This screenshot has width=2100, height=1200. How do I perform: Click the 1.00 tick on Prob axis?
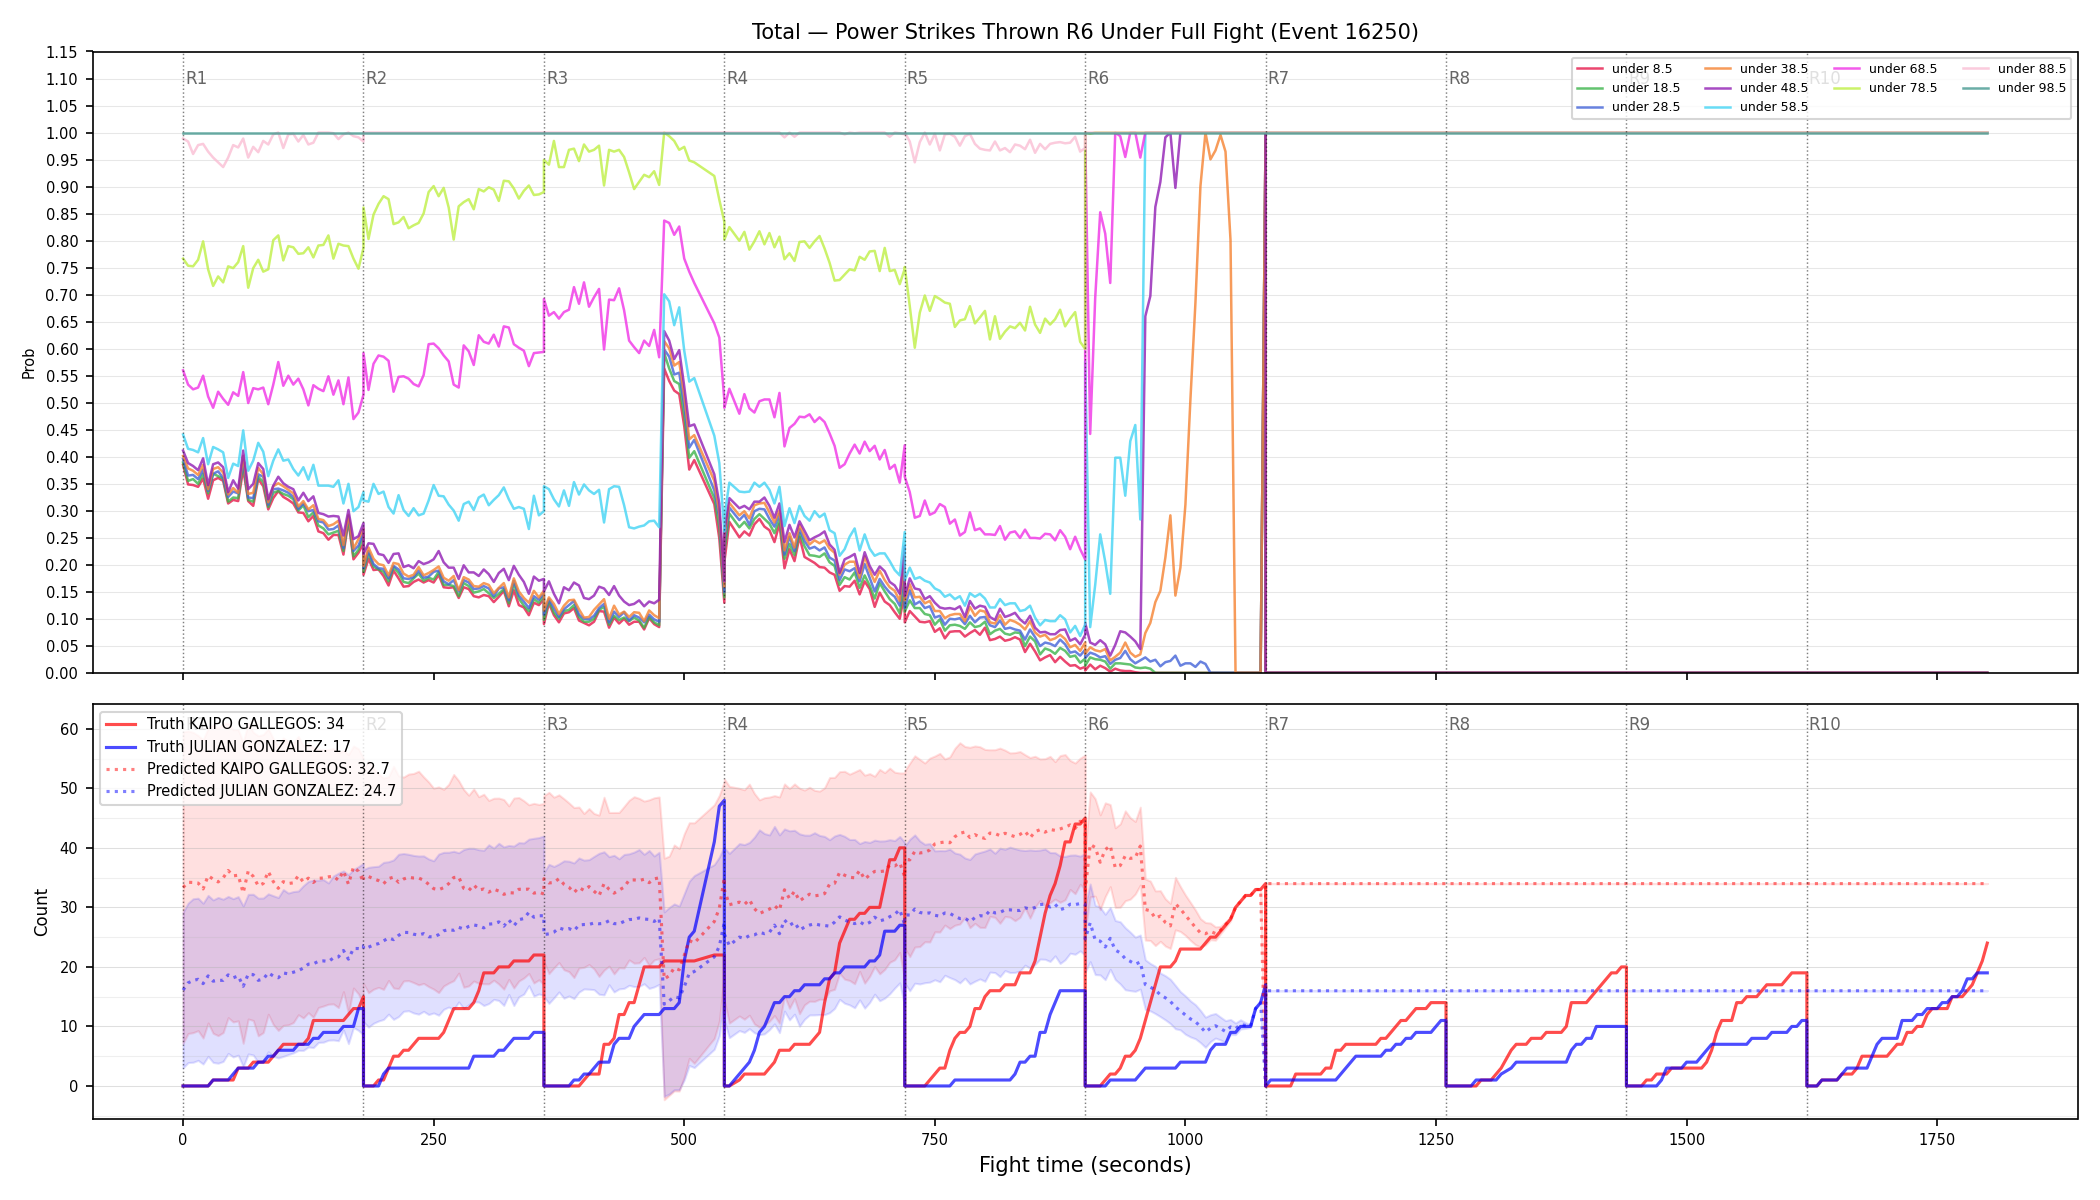[61, 133]
